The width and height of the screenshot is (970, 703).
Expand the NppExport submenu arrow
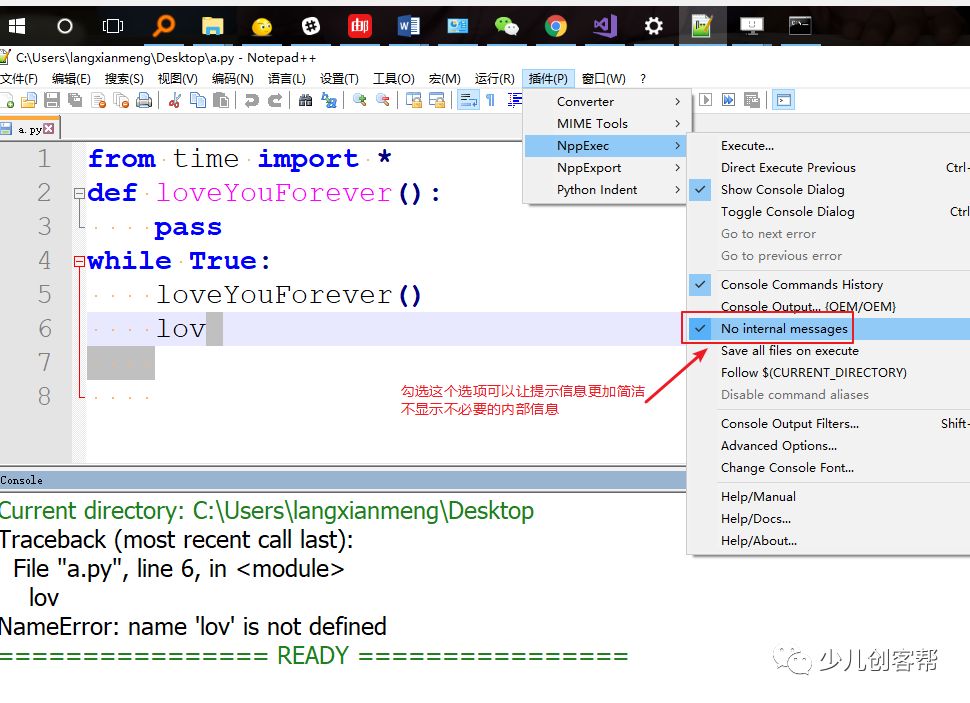[x=677, y=168]
